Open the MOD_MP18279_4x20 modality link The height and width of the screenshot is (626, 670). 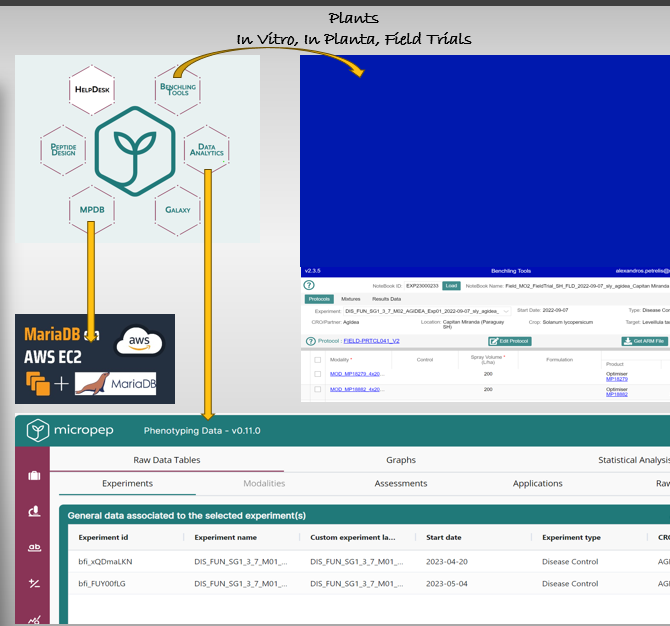(355, 374)
